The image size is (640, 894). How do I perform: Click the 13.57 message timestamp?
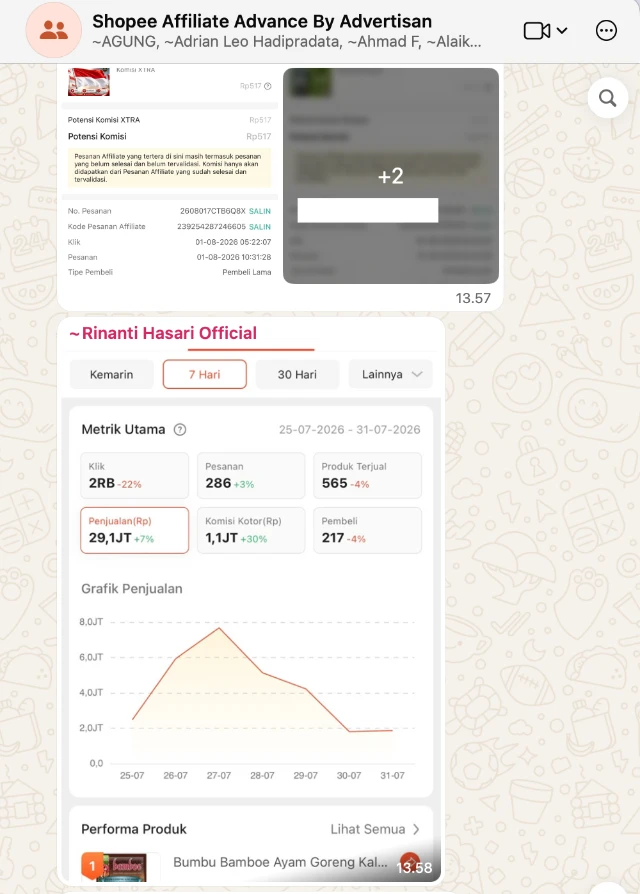point(473,298)
